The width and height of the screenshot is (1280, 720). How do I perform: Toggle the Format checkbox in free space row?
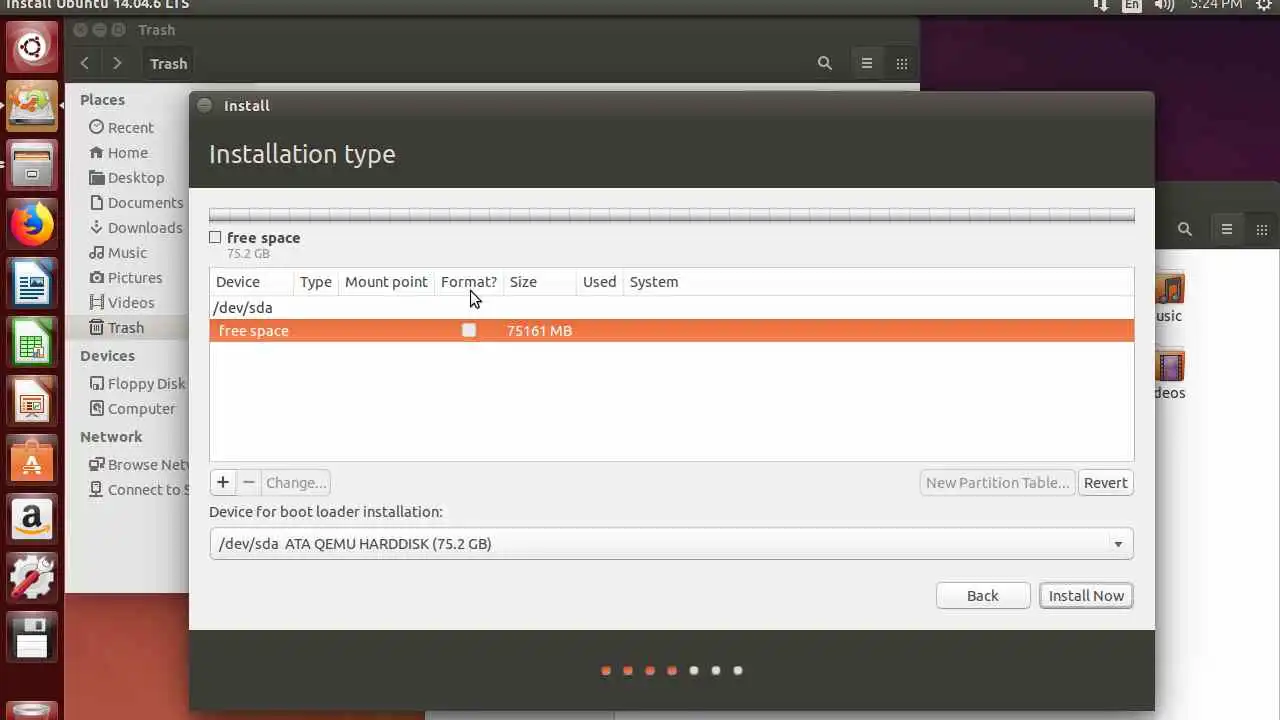pos(469,330)
